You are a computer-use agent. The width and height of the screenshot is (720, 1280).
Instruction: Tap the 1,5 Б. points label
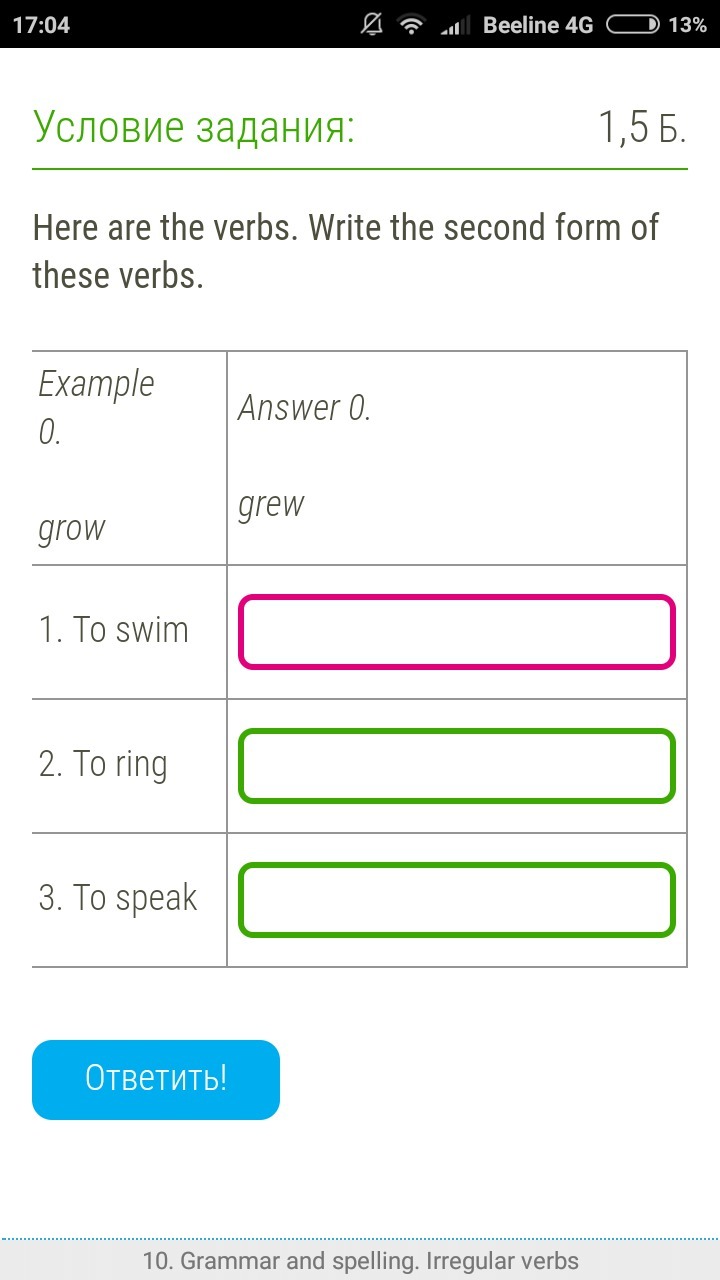click(642, 128)
